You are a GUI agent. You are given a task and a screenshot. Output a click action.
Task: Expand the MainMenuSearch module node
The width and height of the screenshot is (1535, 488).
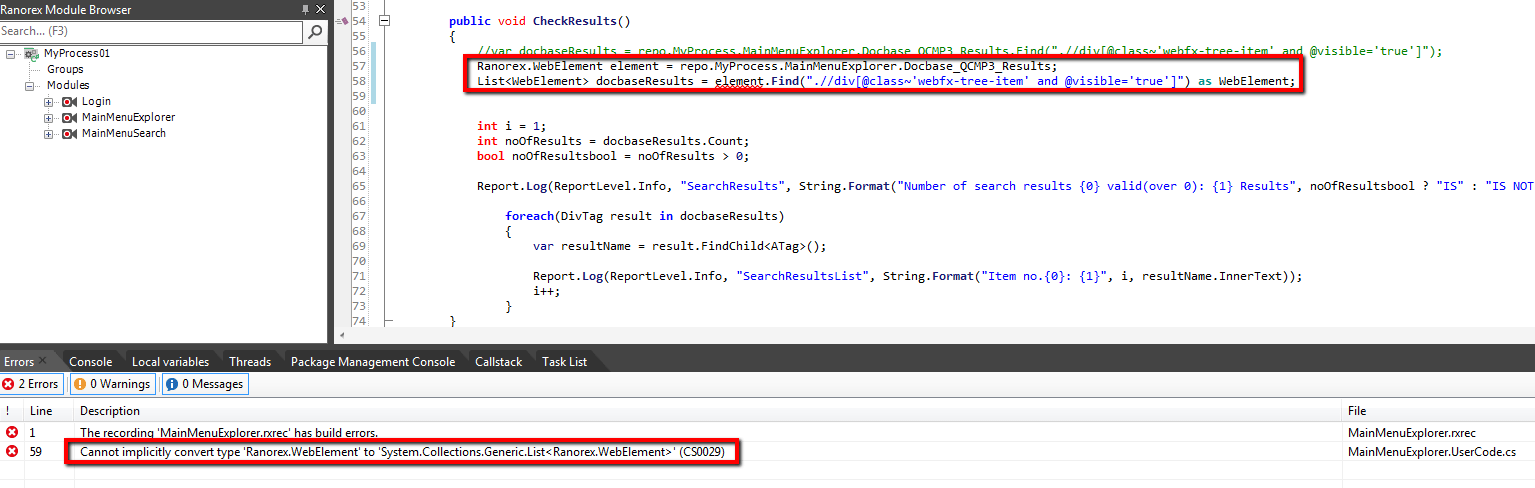(x=49, y=133)
